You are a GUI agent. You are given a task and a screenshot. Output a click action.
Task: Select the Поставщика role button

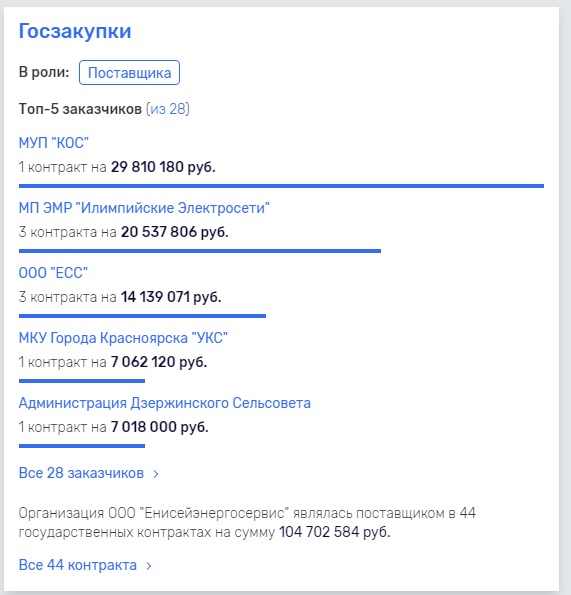coord(129,72)
